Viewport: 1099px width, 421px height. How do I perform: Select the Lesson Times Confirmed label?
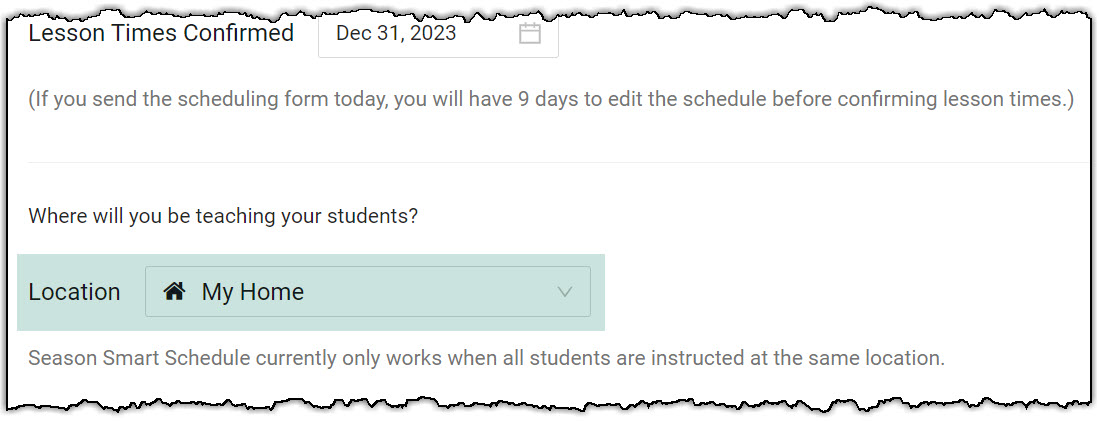(161, 33)
